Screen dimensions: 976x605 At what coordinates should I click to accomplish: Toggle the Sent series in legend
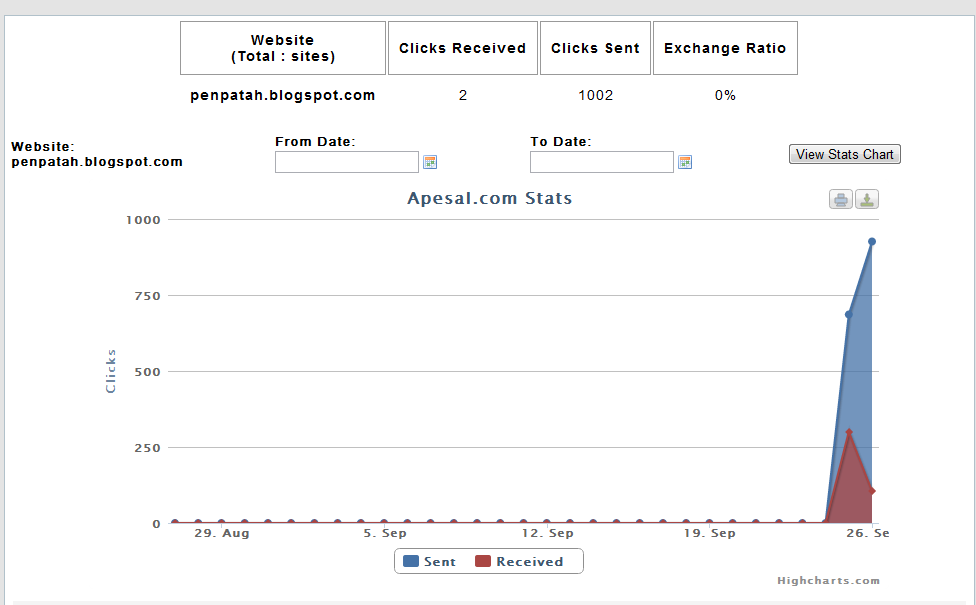429,561
